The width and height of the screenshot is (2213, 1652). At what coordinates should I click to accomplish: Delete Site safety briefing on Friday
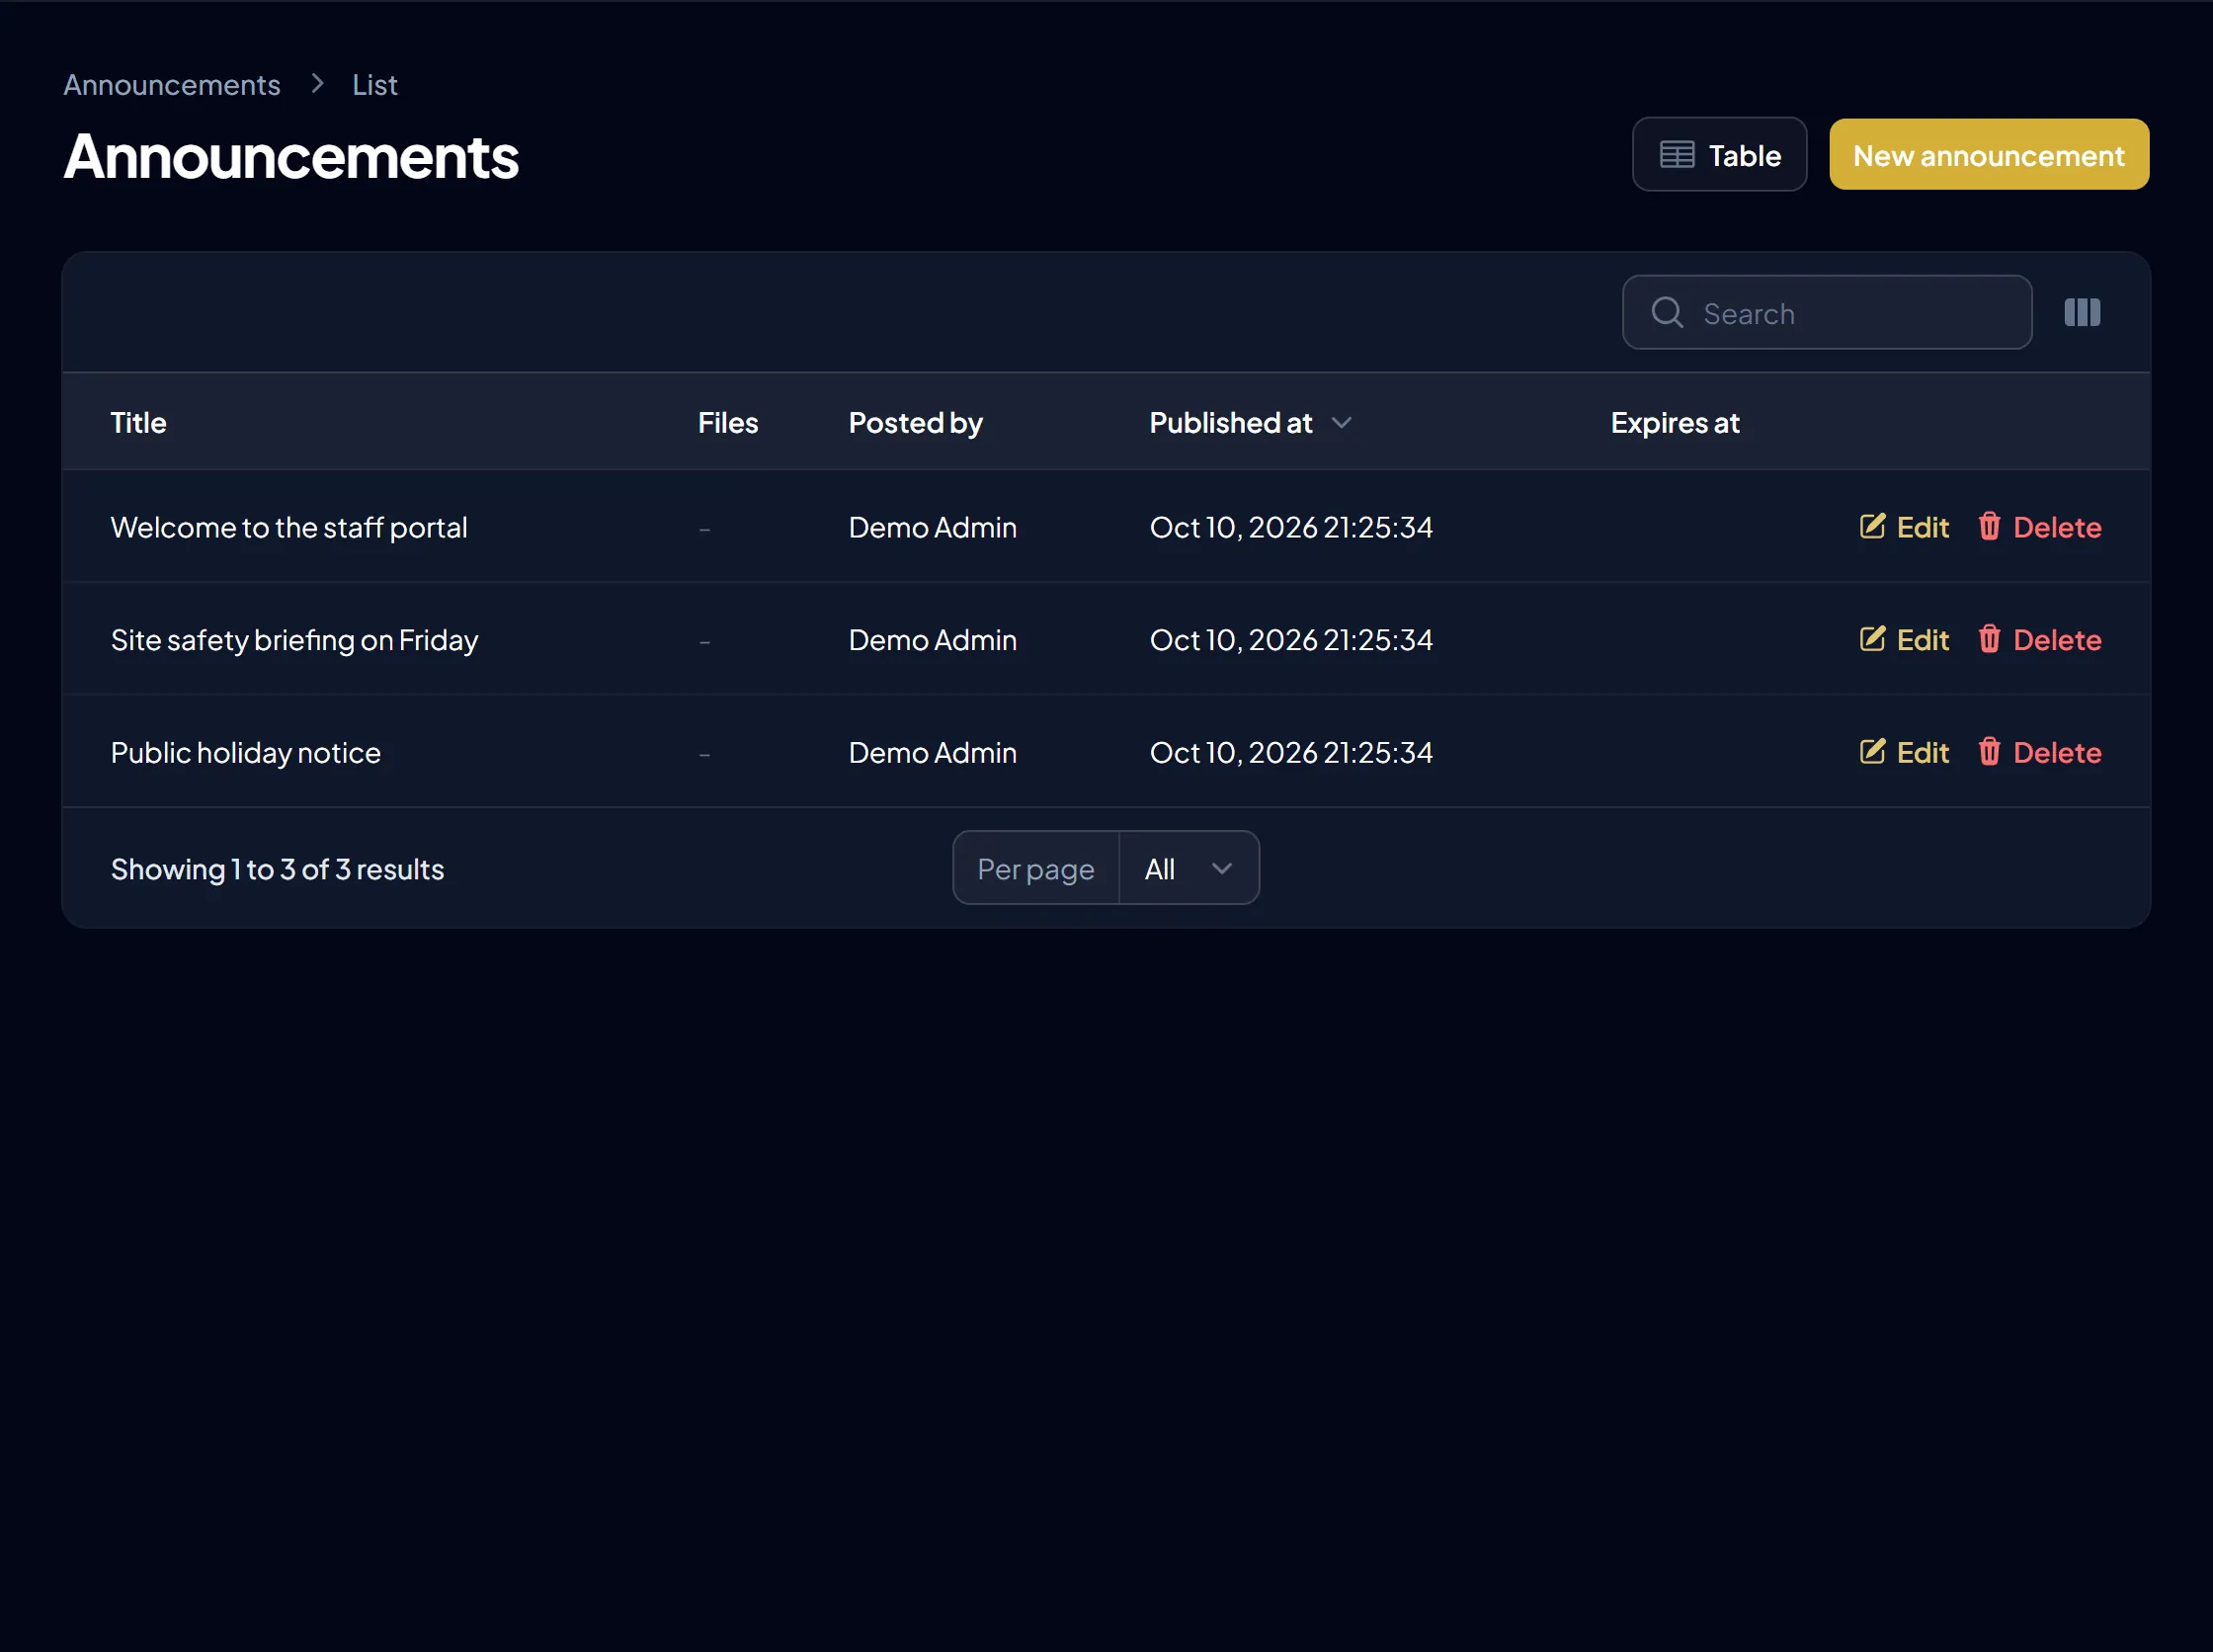pos(2039,640)
